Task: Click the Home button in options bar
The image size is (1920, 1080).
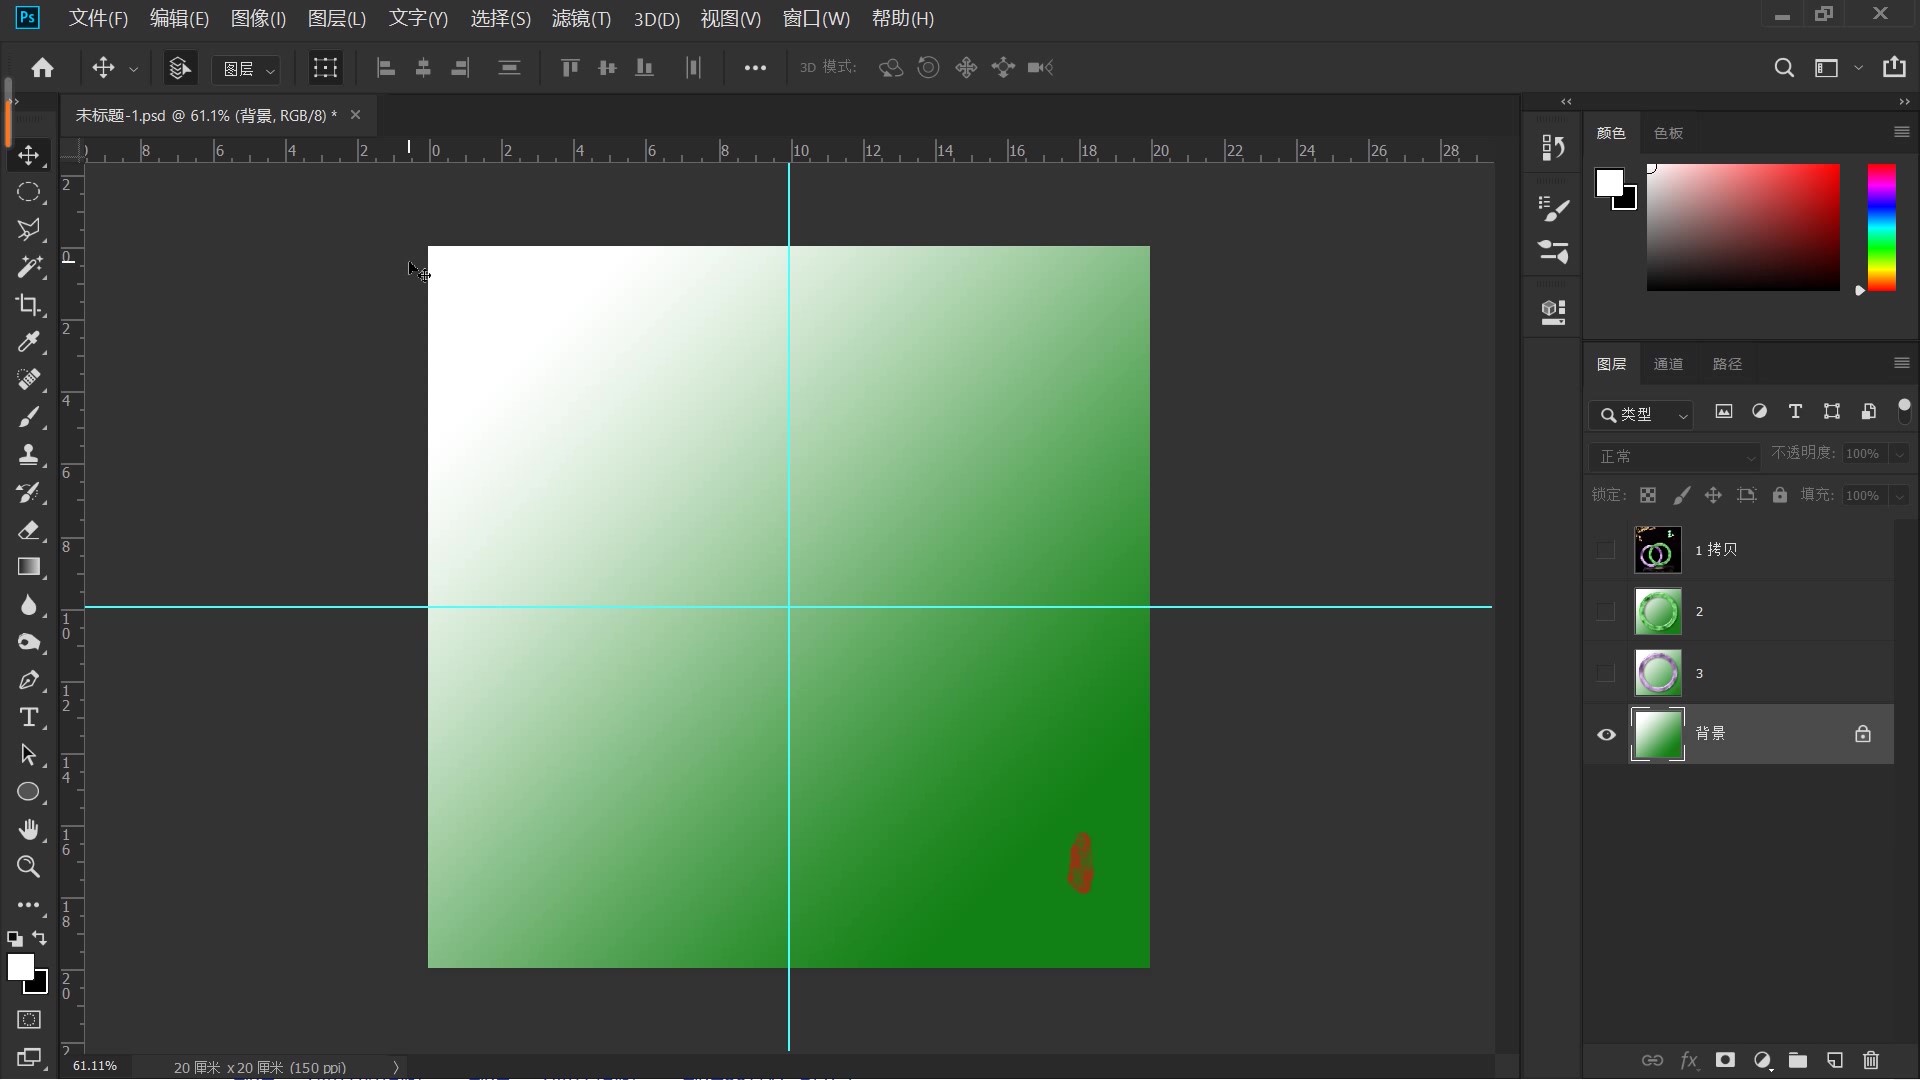Action: tap(42, 68)
